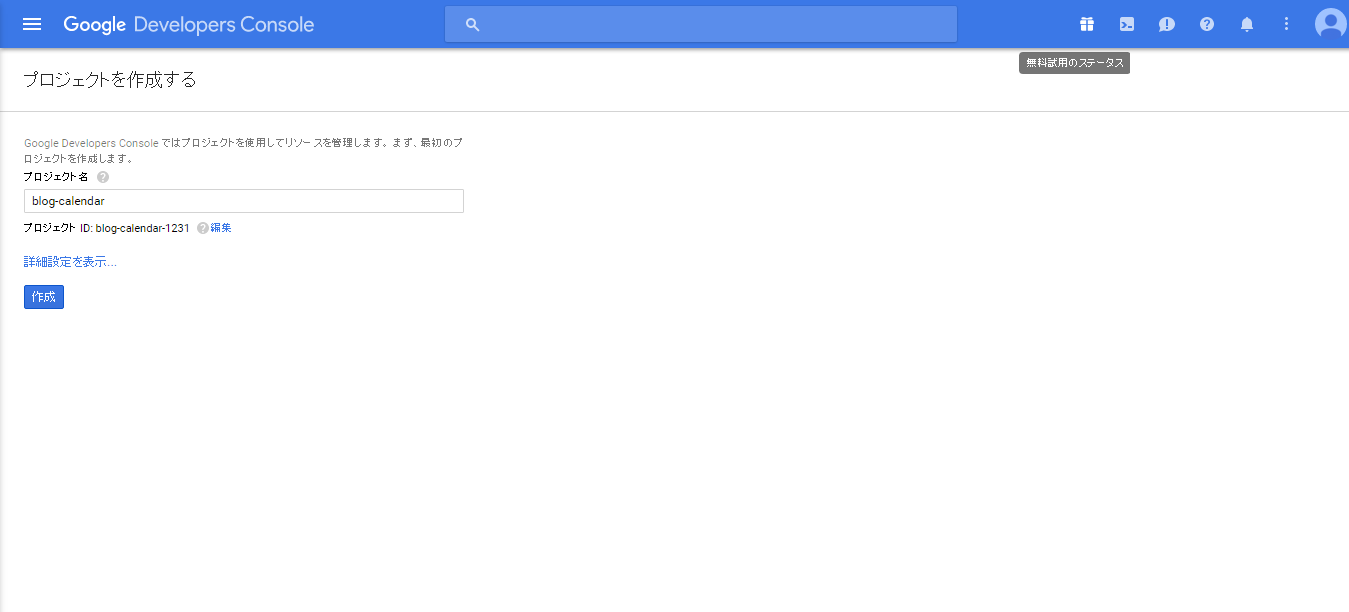The height and width of the screenshot is (612, 1349).
Task: Open the free trial status gift icon
Action: click(1087, 24)
